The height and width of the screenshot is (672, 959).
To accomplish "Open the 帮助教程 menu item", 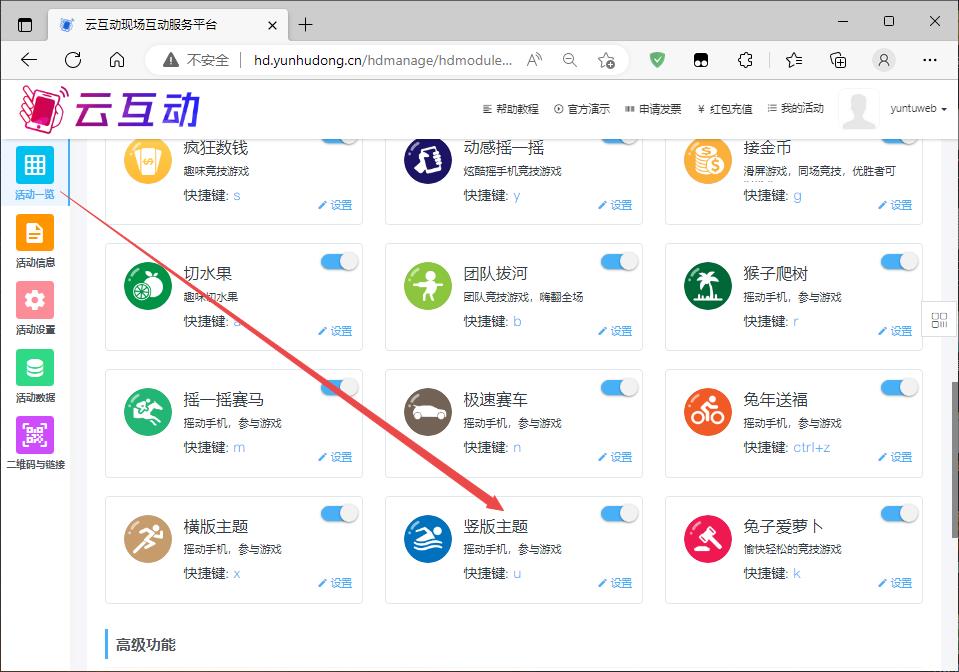I will (511, 109).
